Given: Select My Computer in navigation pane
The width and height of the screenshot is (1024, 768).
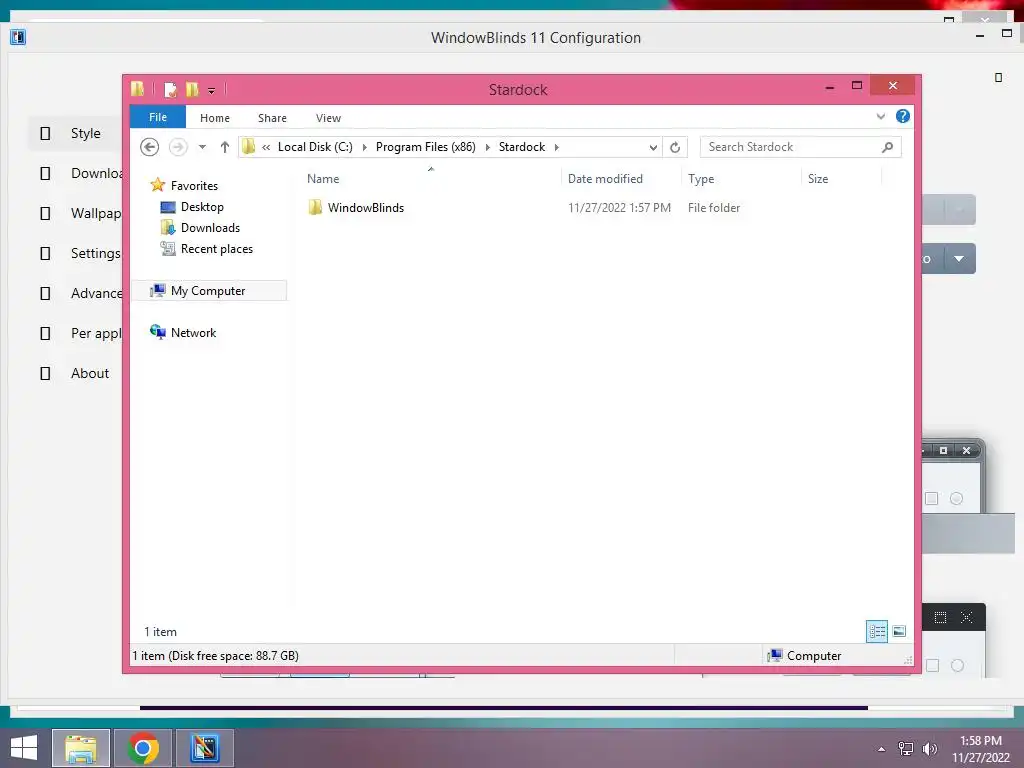Looking at the screenshot, I should pyautogui.click(x=209, y=291).
